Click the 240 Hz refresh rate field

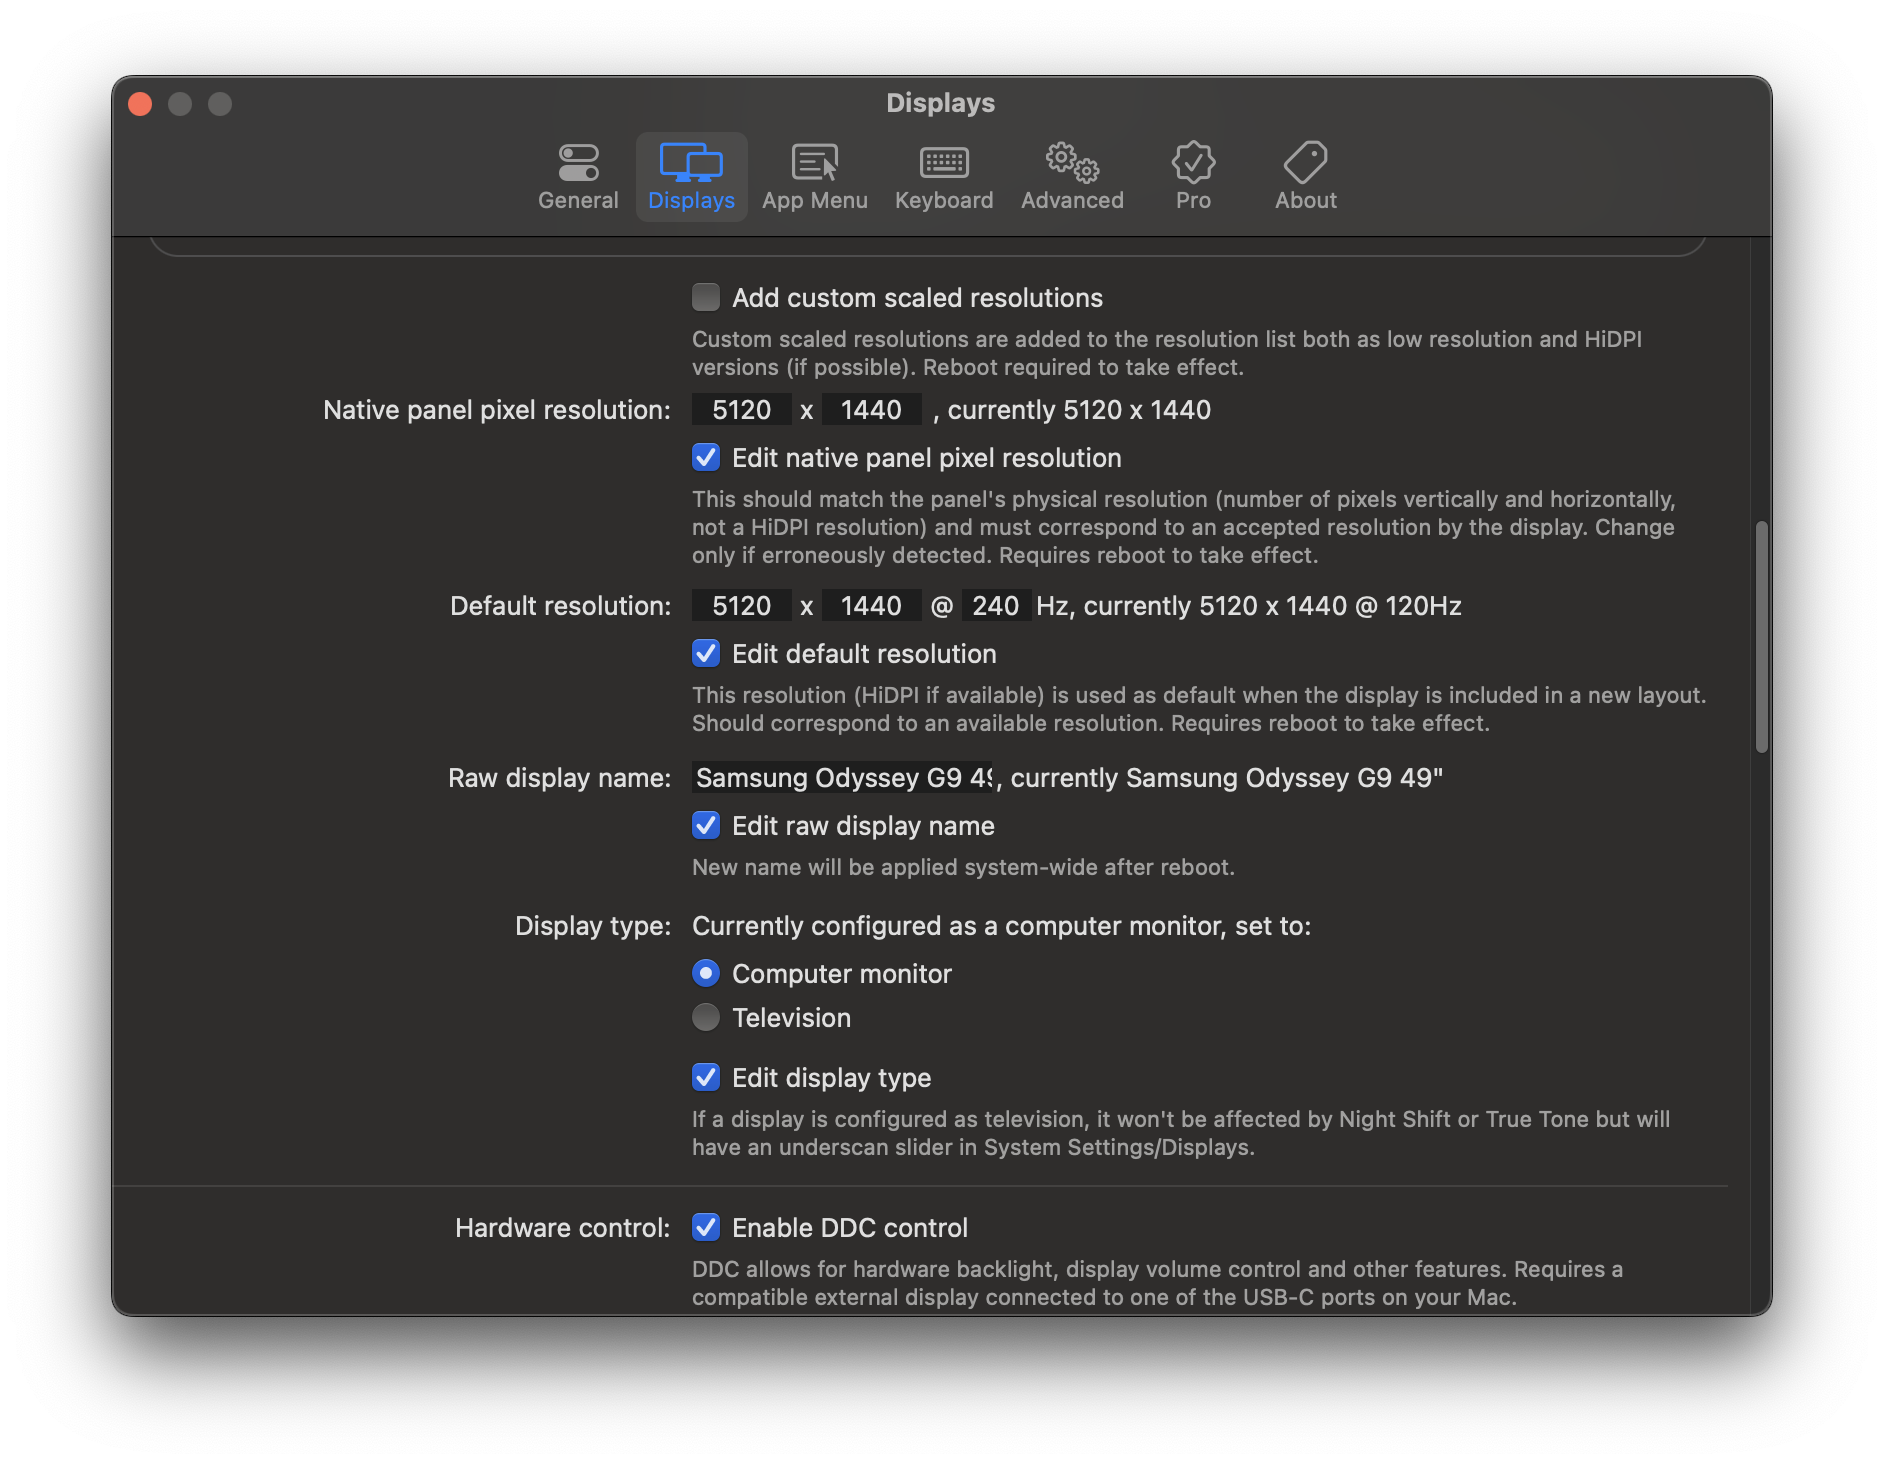tap(996, 606)
